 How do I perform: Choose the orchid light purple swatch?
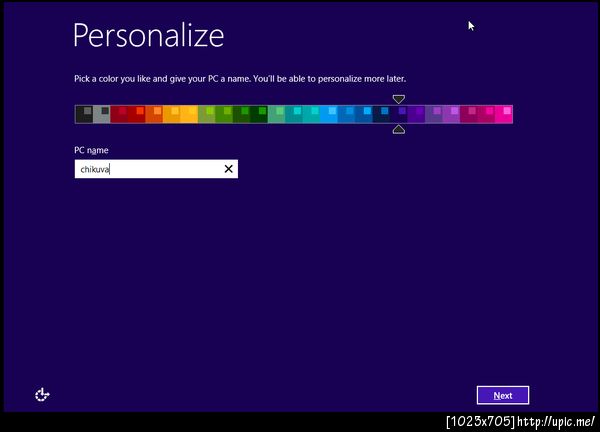452,114
